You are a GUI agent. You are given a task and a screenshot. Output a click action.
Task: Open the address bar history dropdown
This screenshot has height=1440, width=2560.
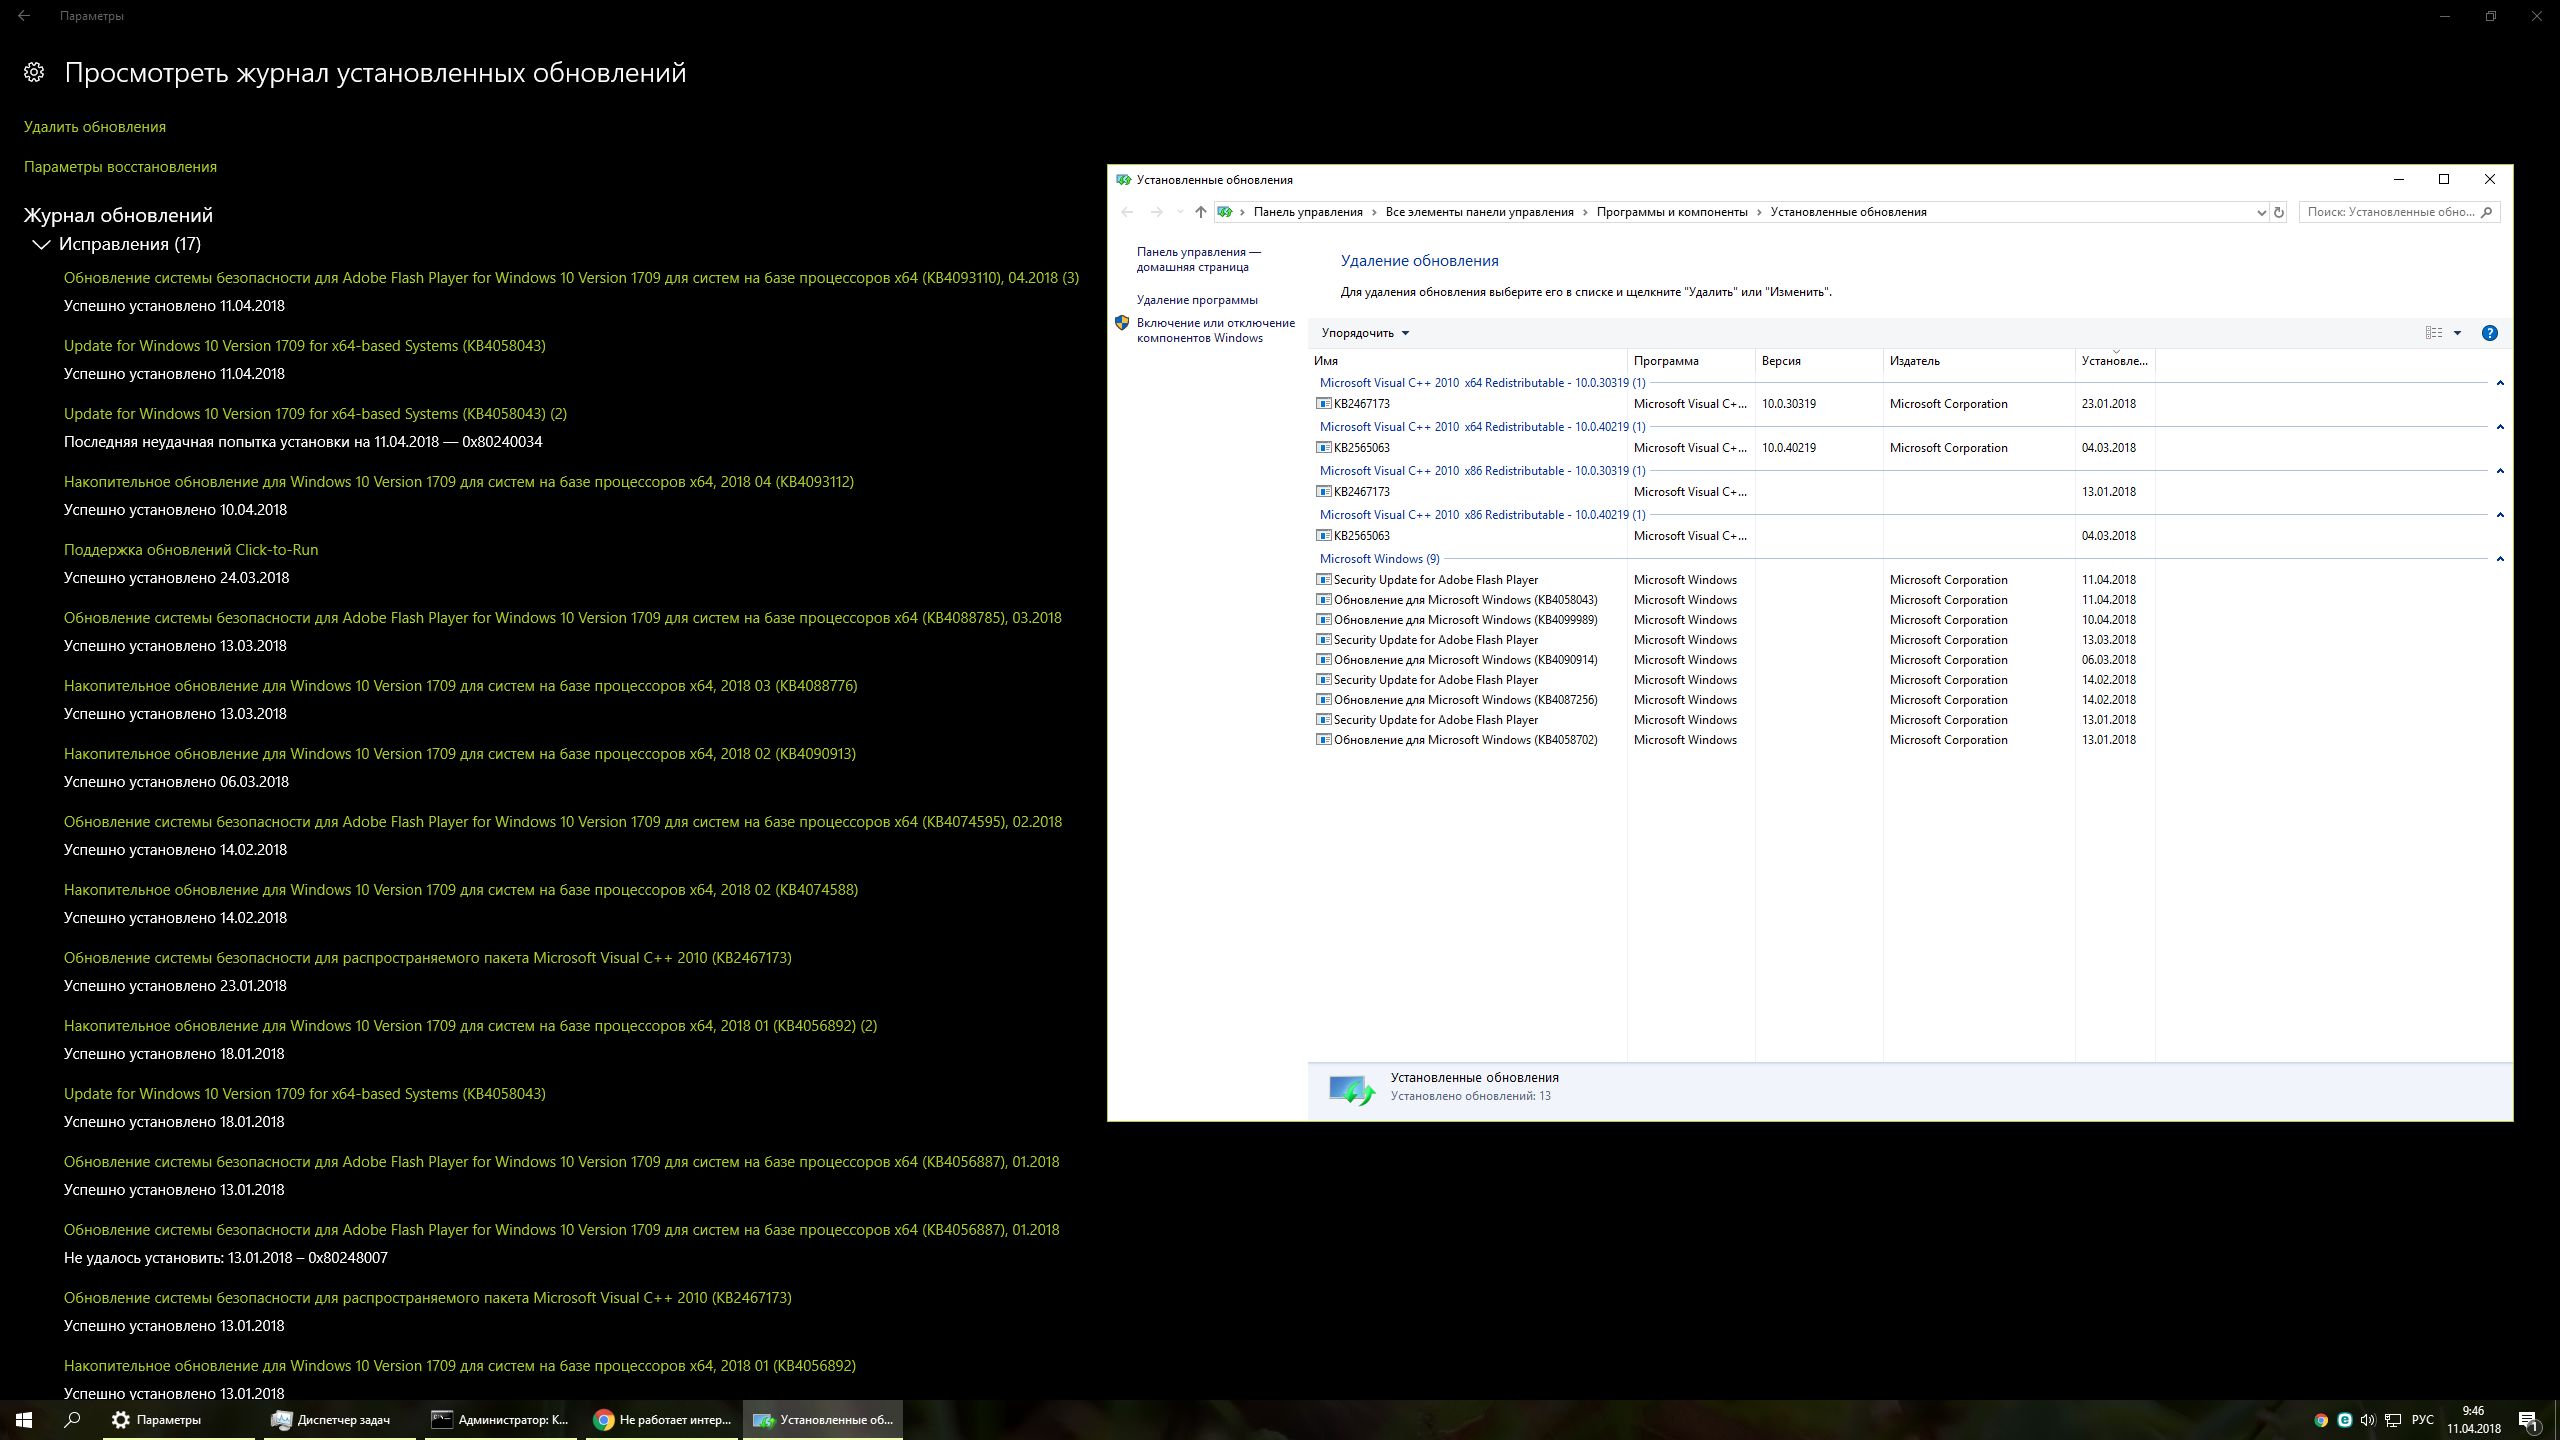pos(2262,212)
